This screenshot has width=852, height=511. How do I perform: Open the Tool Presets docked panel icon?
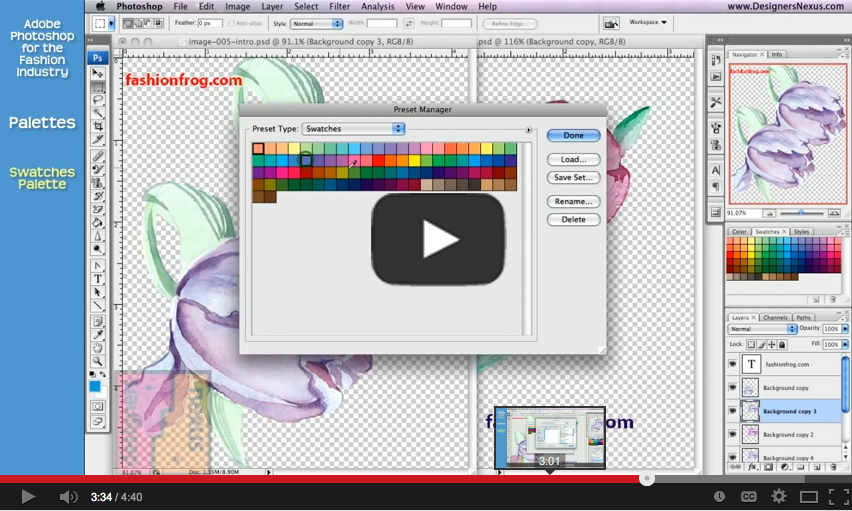click(x=716, y=102)
